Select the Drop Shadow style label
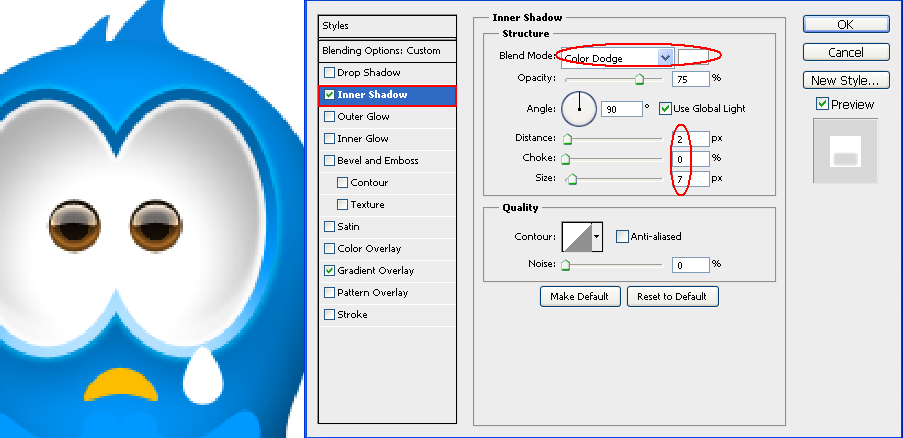 369,73
